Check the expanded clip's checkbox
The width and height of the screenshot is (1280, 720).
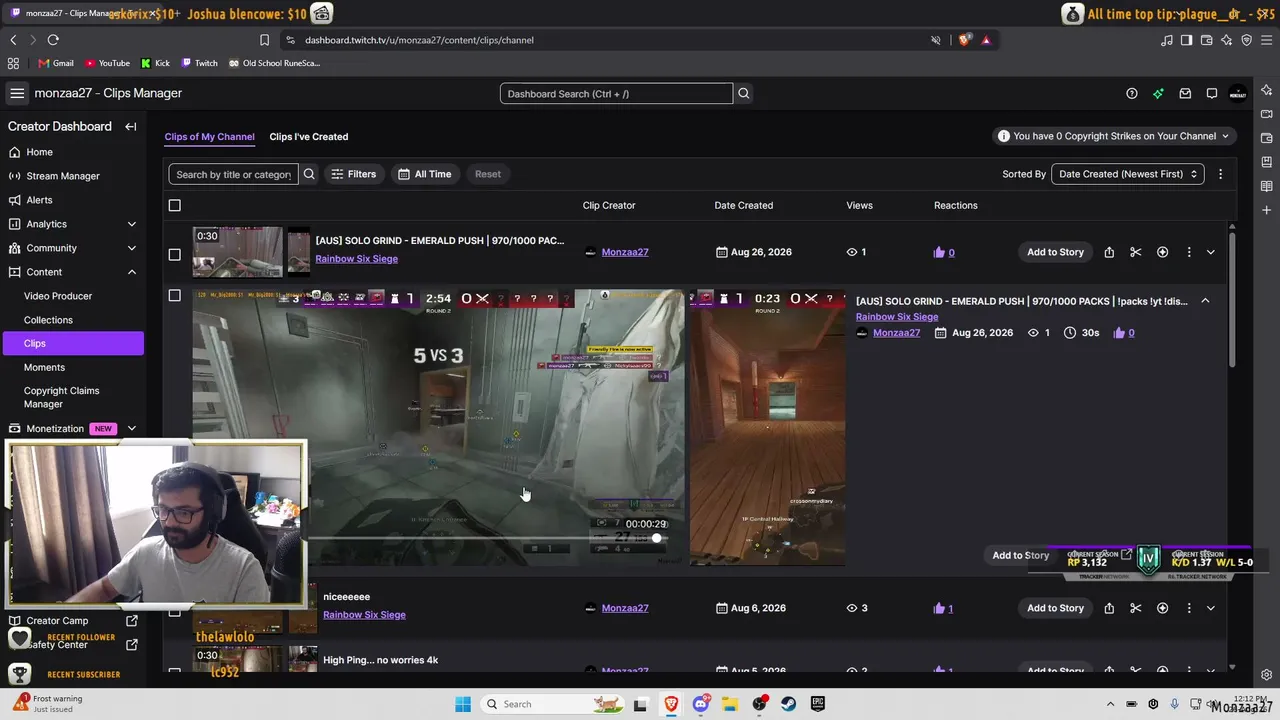tap(175, 296)
